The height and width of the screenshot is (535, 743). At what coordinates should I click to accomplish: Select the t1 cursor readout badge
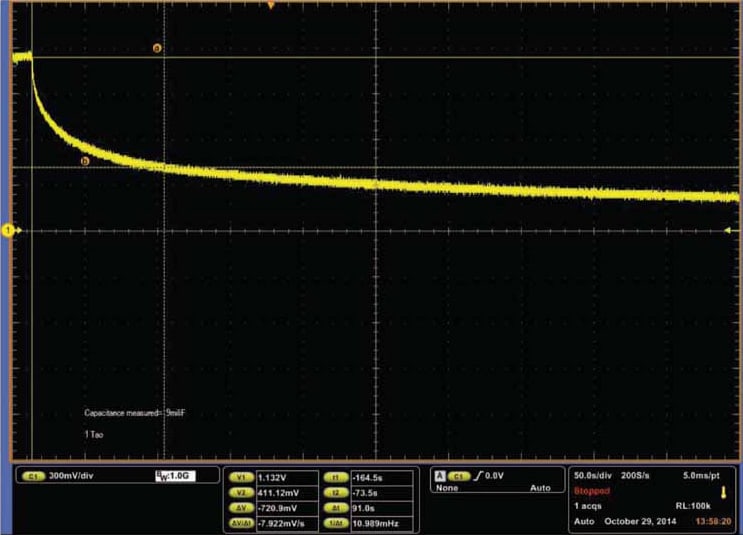pos(336,478)
